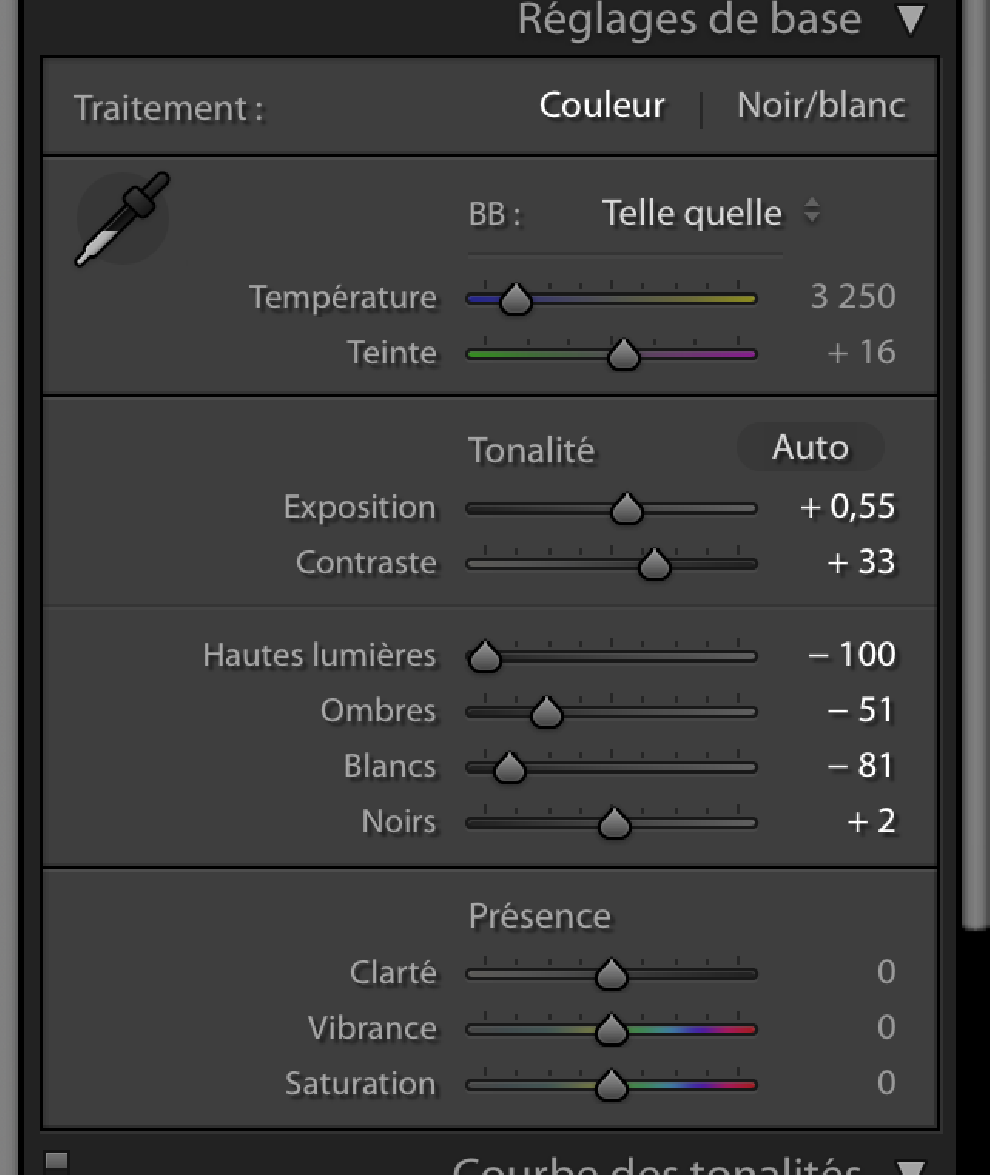Click the Tonalité section label
Viewport: 990px width, 1175px height.
(x=531, y=450)
